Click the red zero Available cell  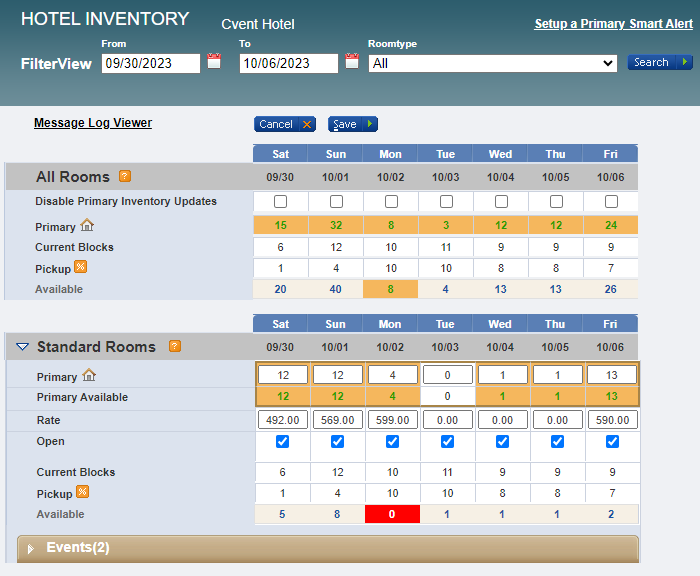[x=392, y=514]
